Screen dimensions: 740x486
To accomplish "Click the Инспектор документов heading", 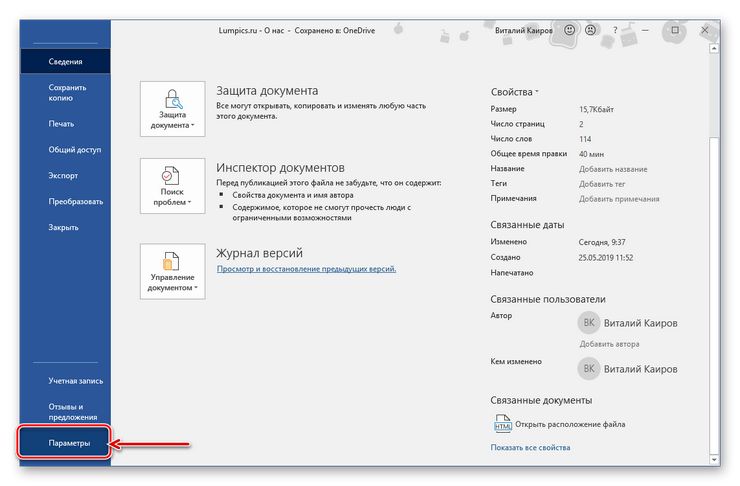I will [280, 168].
